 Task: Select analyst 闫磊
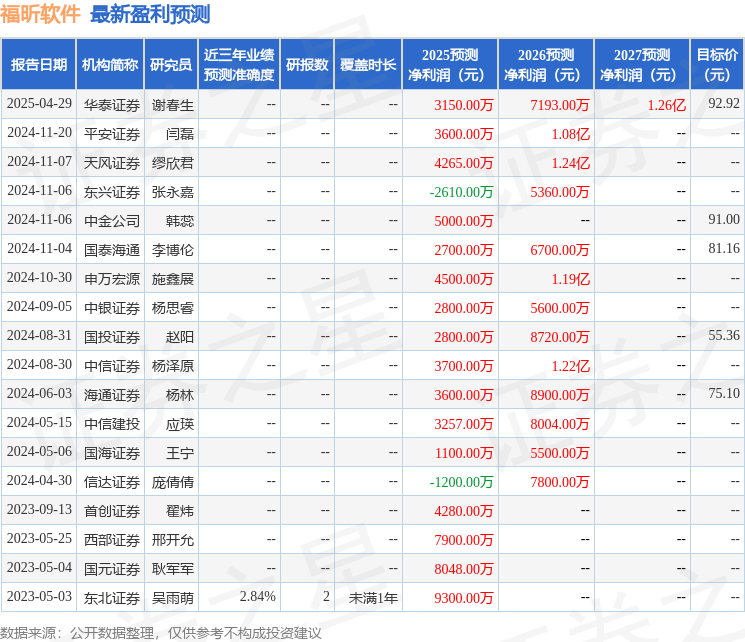tap(180, 134)
